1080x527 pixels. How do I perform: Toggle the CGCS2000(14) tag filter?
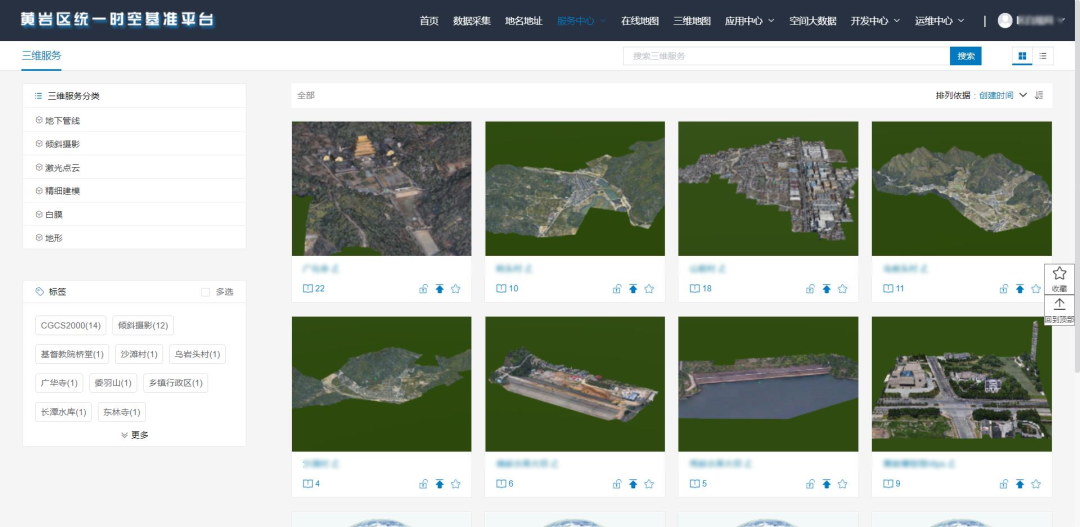pyautogui.click(x=70, y=325)
